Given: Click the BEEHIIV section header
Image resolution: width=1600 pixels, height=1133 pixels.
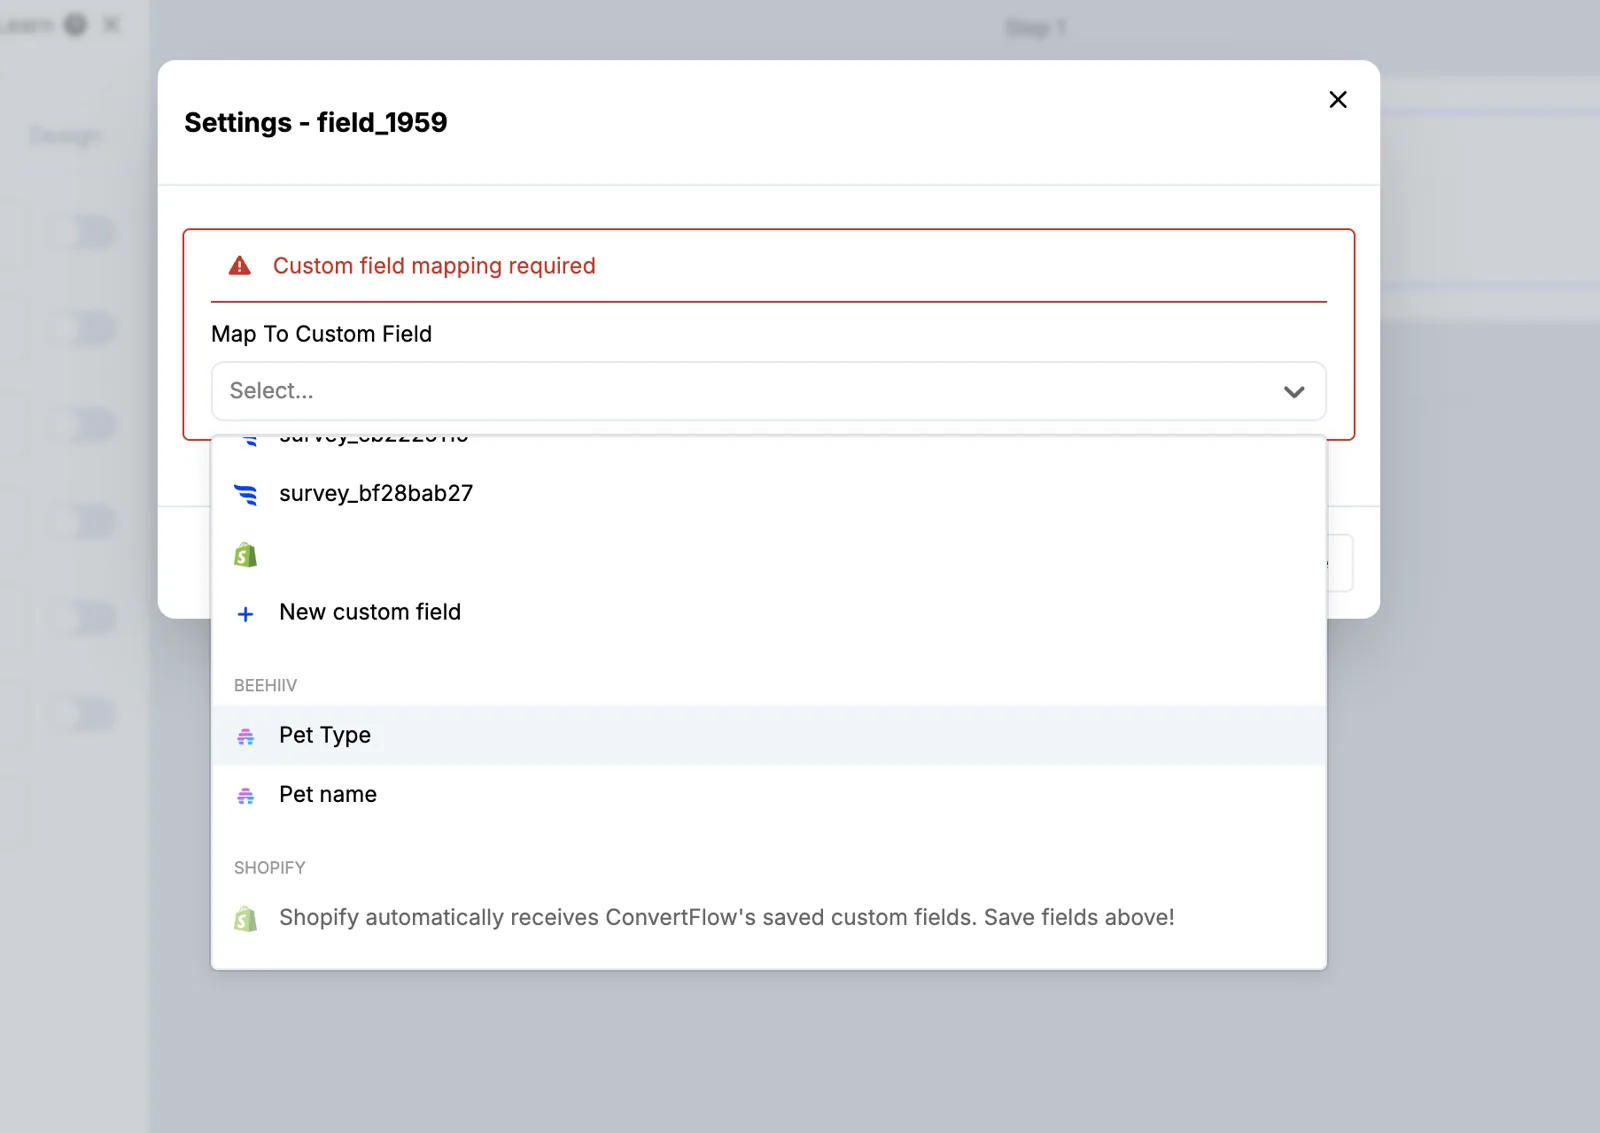Looking at the screenshot, I should [265, 686].
